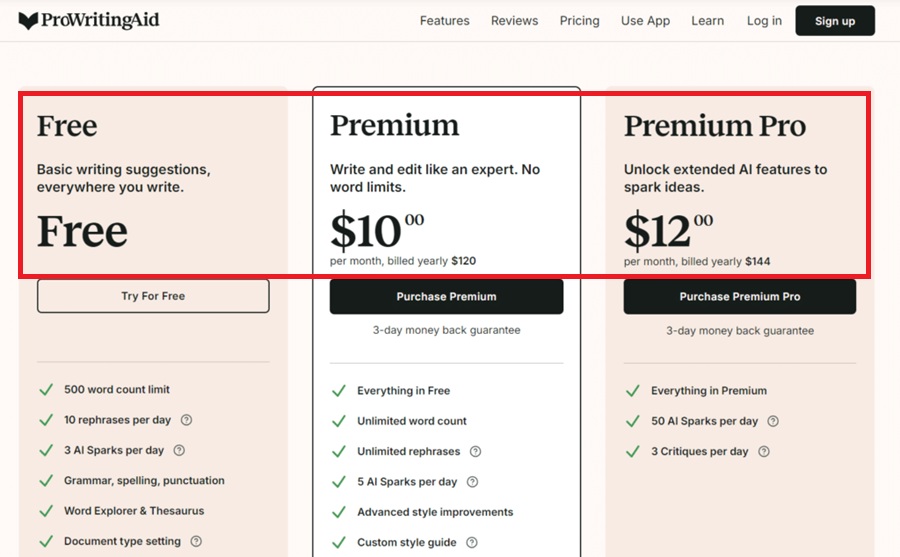
Task: Click the checkmark next to Grammar, spelling, punctuation
Action: point(46,481)
